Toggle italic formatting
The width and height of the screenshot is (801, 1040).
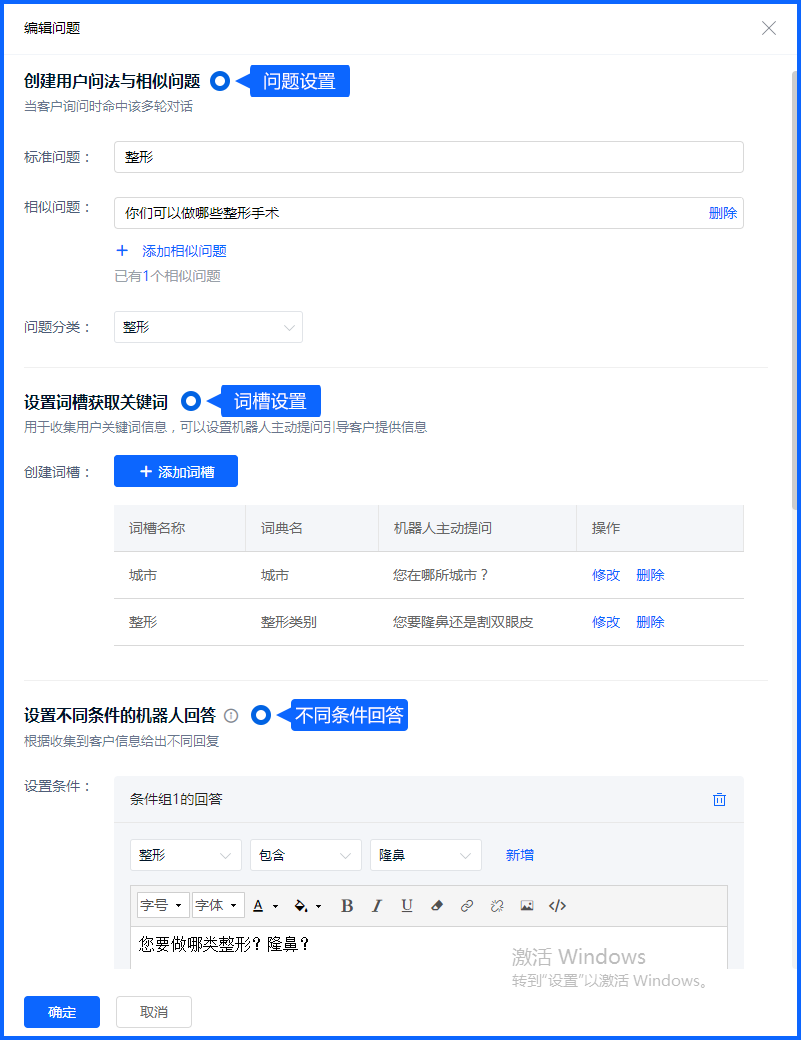point(377,906)
